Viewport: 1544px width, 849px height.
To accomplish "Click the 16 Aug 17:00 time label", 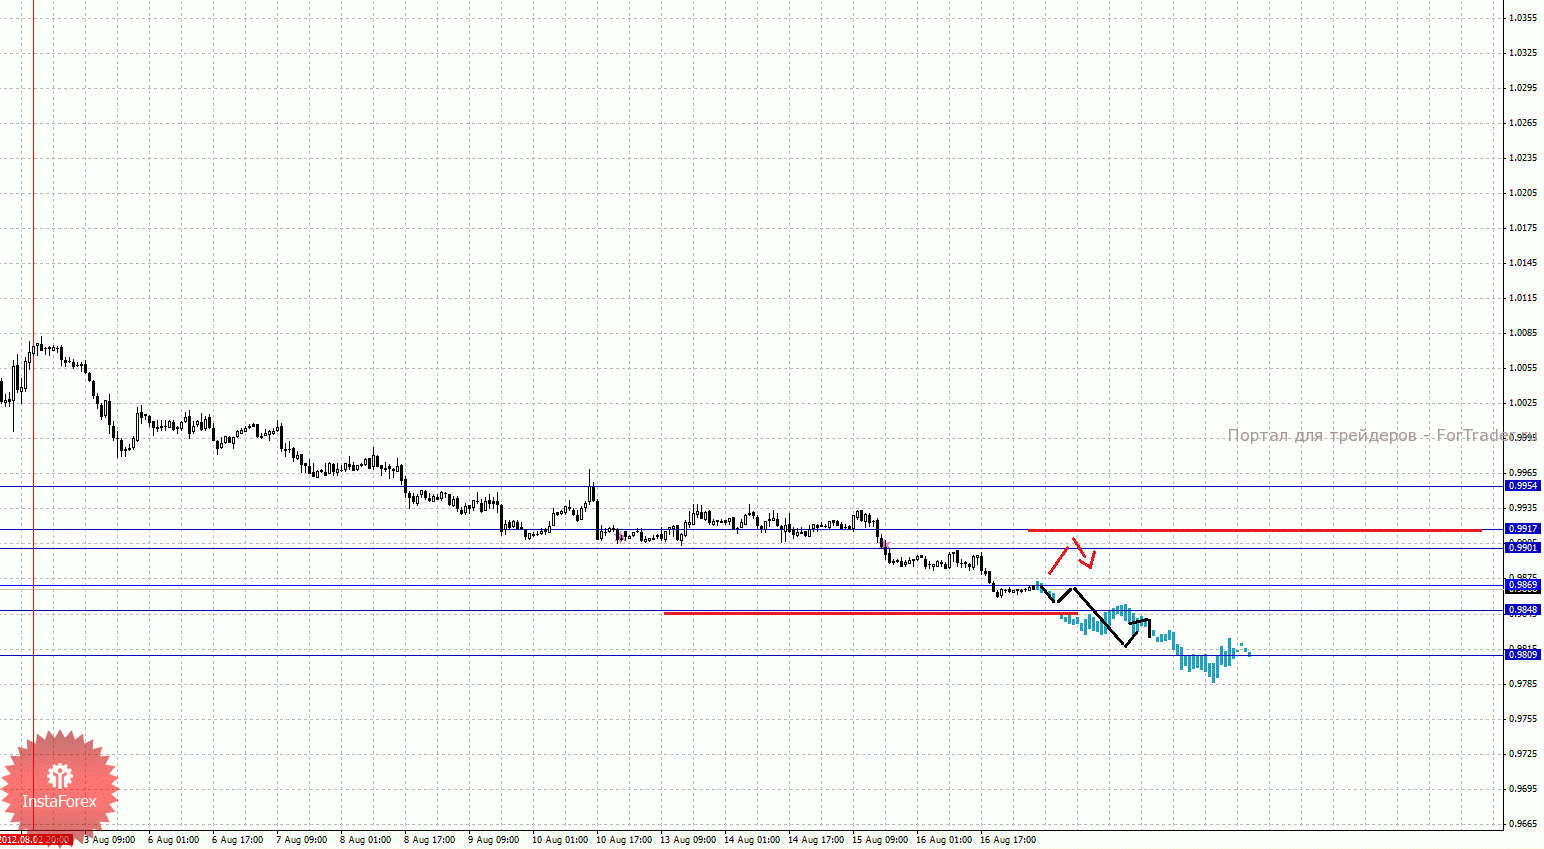I will pos(1008,840).
